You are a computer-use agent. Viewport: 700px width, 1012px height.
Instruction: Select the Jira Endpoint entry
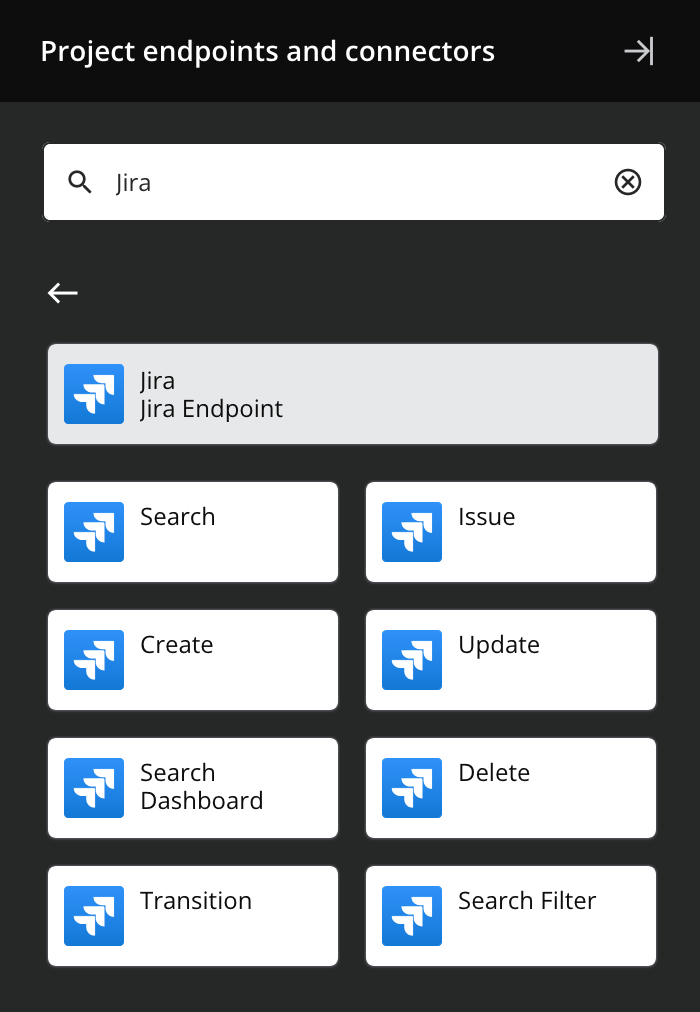[352, 394]
